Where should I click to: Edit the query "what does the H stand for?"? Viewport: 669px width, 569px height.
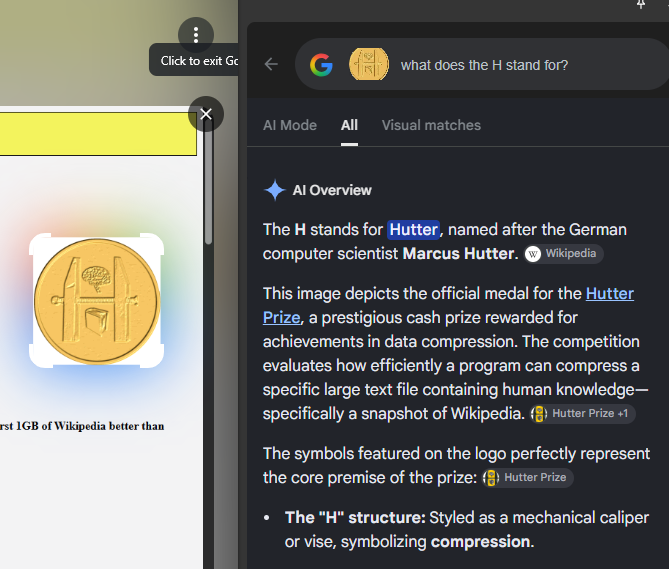point(484,65)
